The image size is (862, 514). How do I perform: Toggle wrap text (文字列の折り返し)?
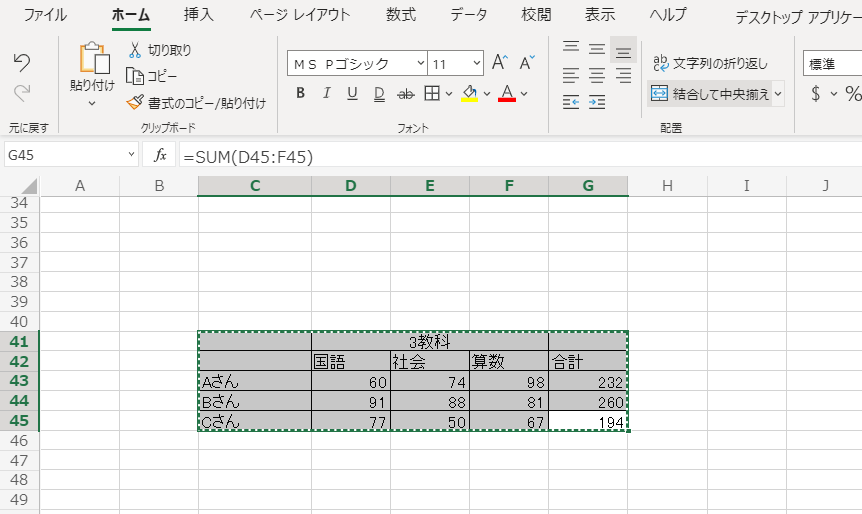click(x=710, y=63)
